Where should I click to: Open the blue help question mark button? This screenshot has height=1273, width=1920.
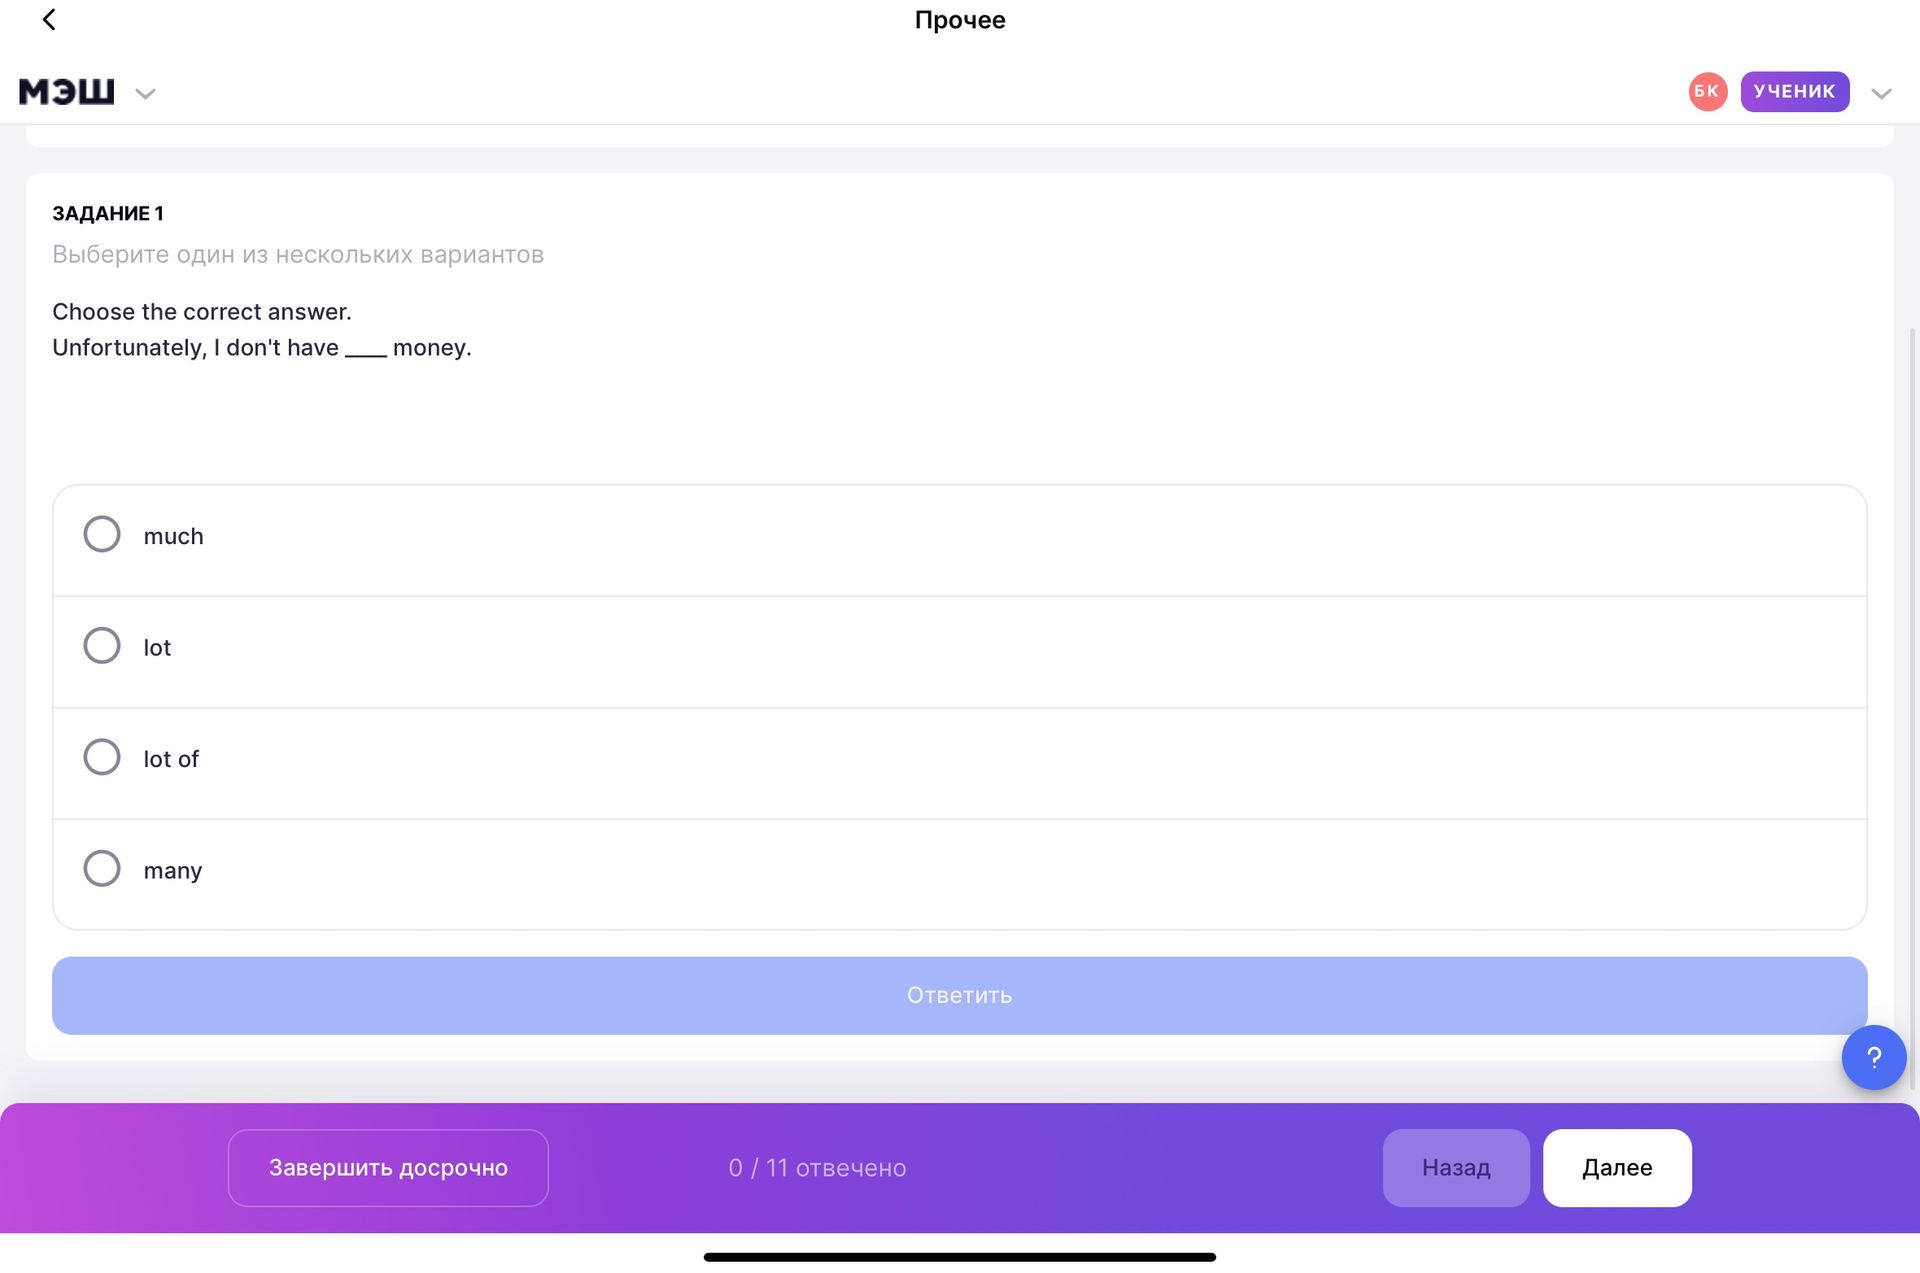pos(1874,1057)
